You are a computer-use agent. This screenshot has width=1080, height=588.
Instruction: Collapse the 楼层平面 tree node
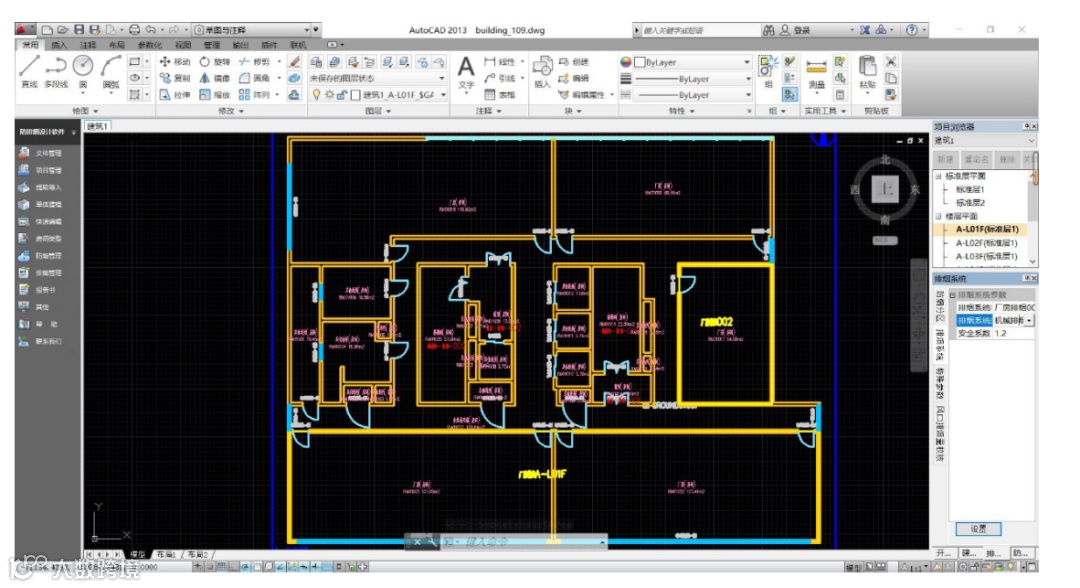(x=938, y=216)
